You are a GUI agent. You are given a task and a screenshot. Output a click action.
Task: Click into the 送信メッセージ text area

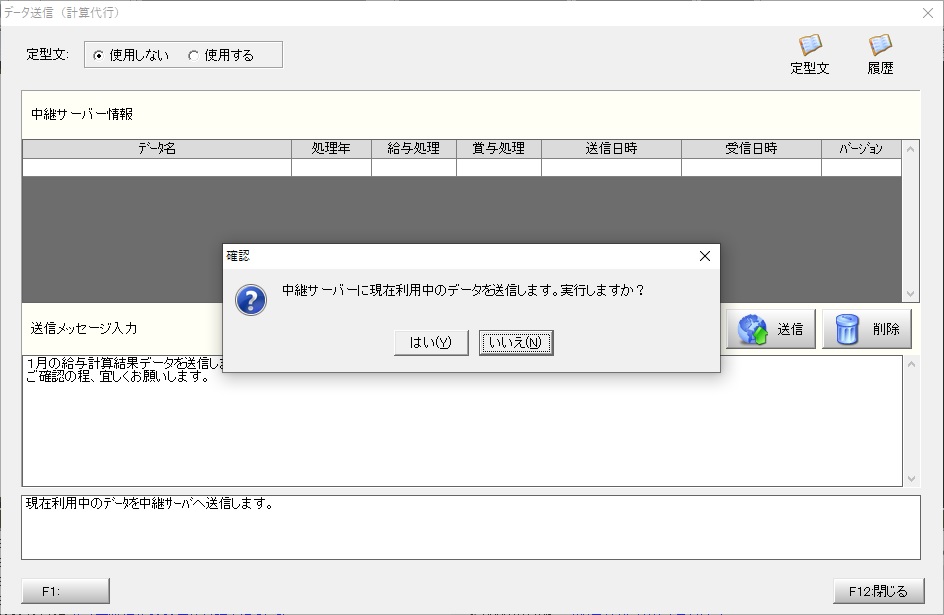pos(462,421)
